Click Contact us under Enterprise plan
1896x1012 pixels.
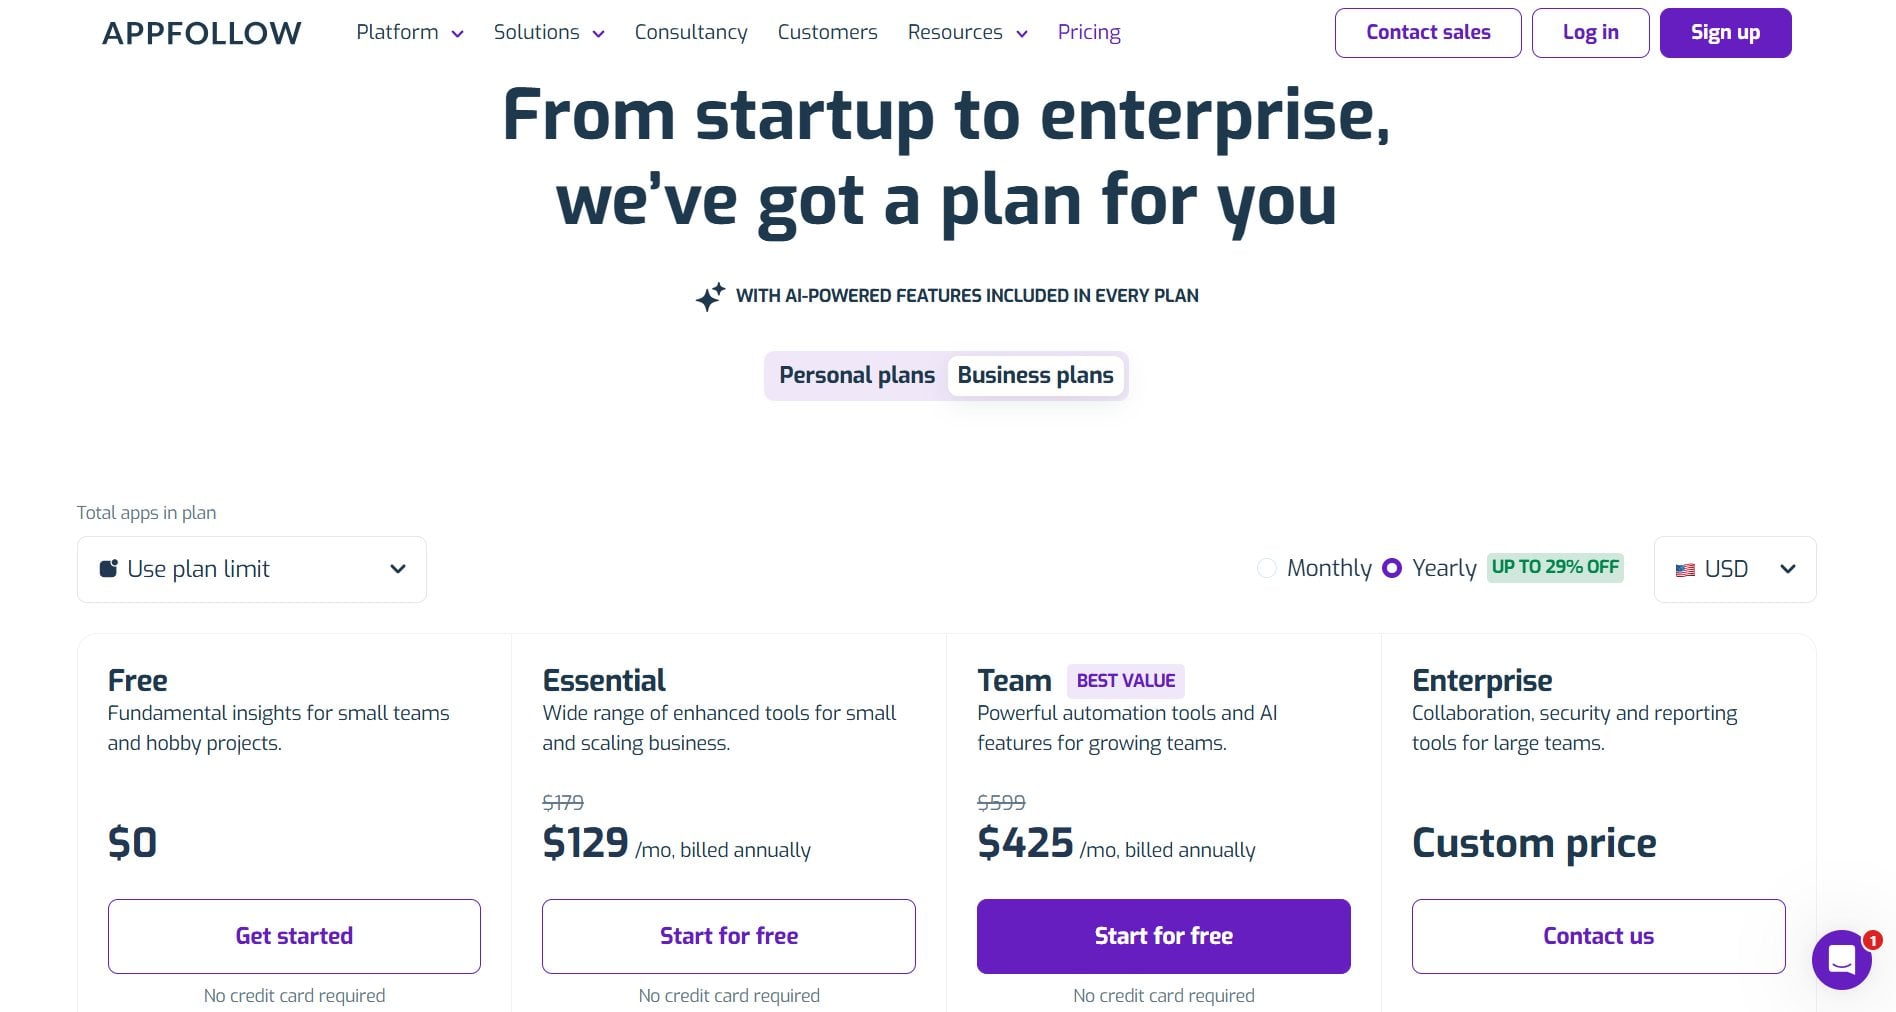coord(1598,936)
